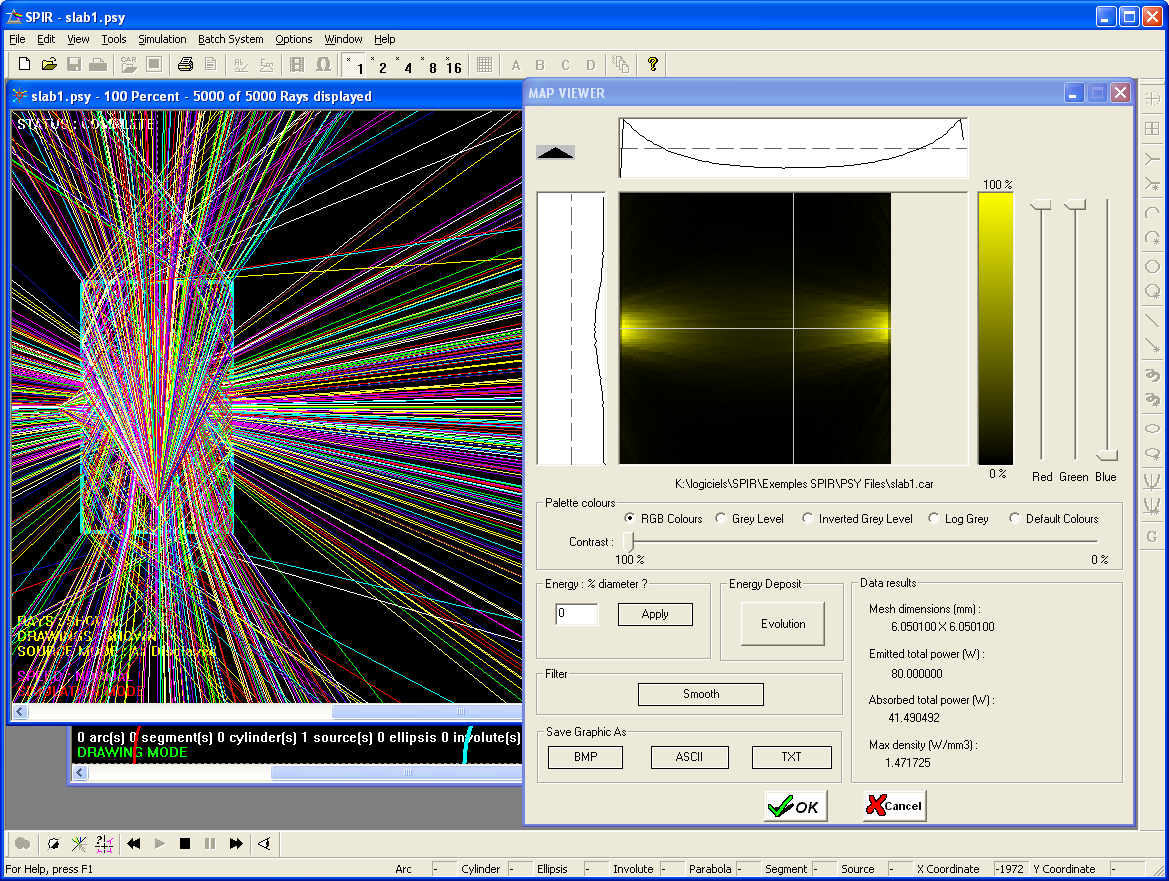Choose the Log Grey palette option
The image size is (1169, 881).
[x=934, y=519]
